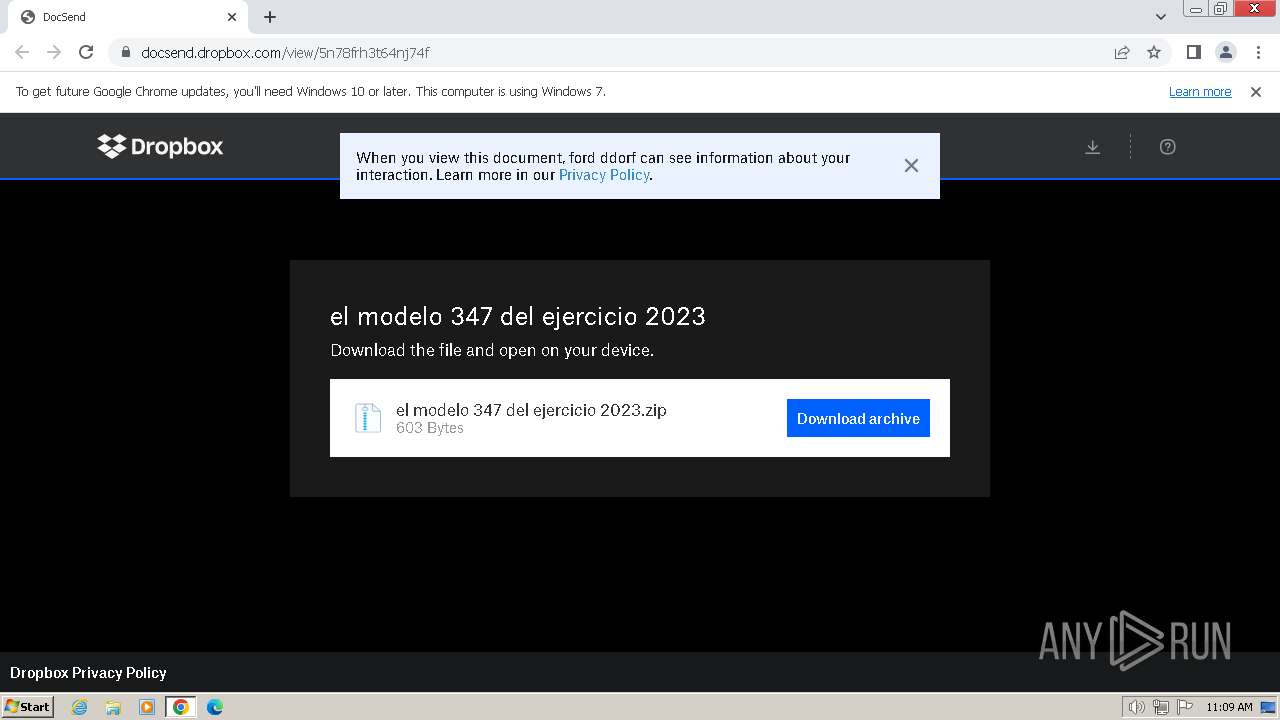
Task: Open the Chrome profile icon
Action: point(1226,52)
